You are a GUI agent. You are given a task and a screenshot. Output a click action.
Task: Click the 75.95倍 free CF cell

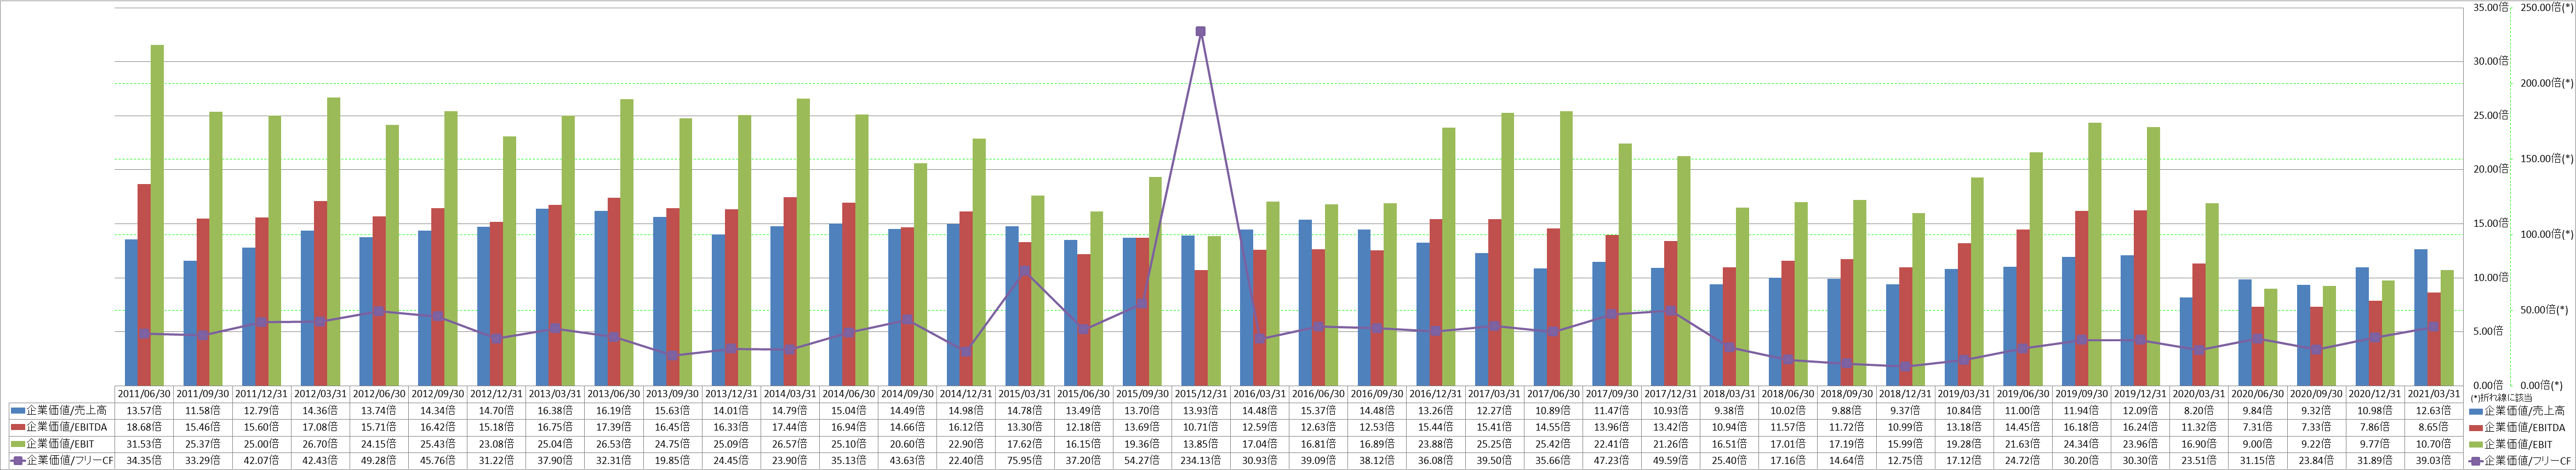[1025, 461]
